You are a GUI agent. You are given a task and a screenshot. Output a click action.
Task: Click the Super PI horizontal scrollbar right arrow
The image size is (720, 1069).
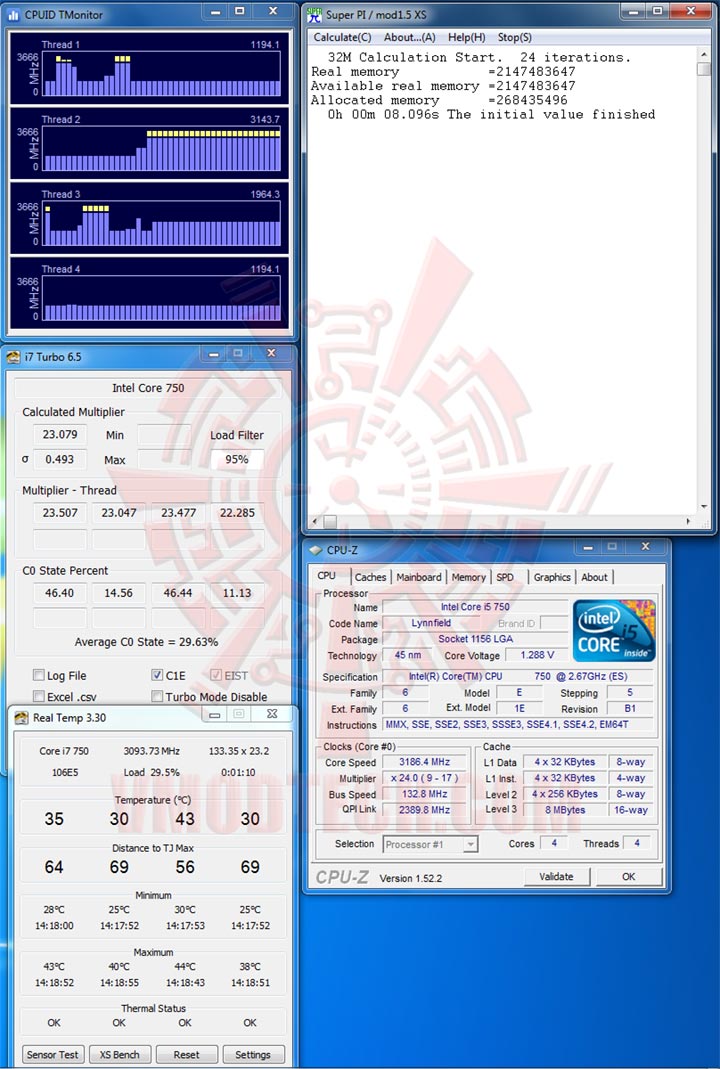point(687,522)
